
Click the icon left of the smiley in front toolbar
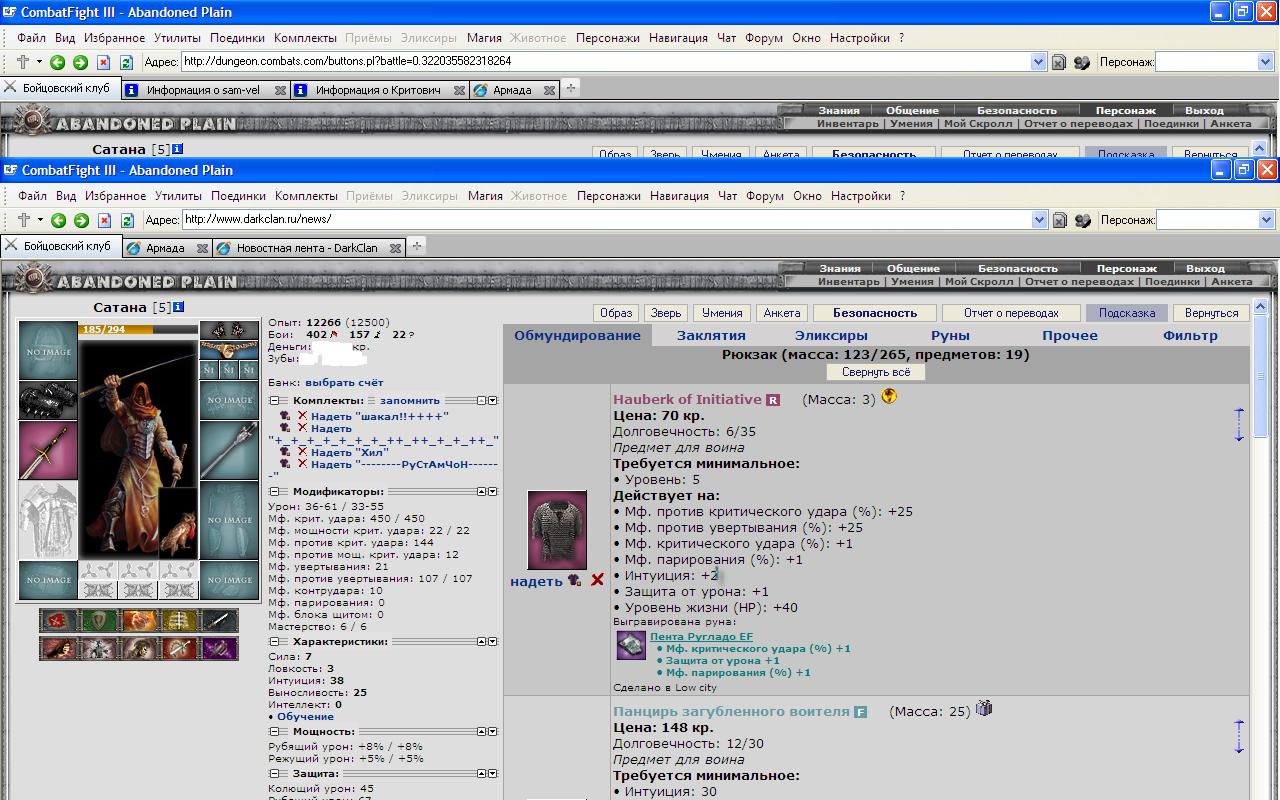pyautogui.click(x=1060, y=220)
